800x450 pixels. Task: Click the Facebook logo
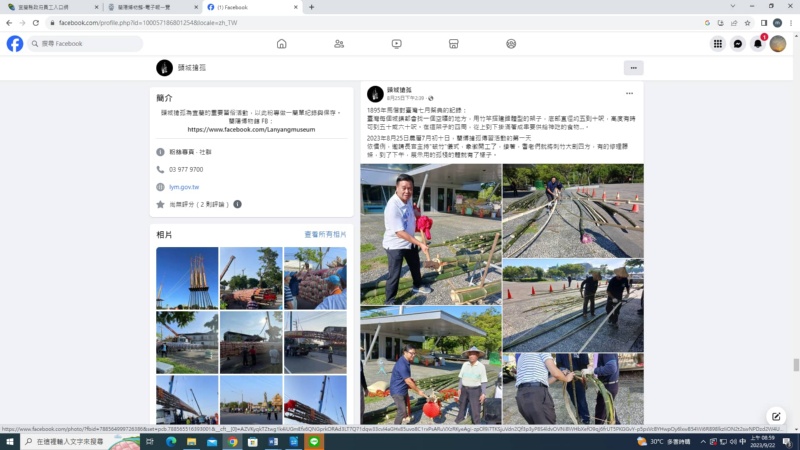click(15, 44)
